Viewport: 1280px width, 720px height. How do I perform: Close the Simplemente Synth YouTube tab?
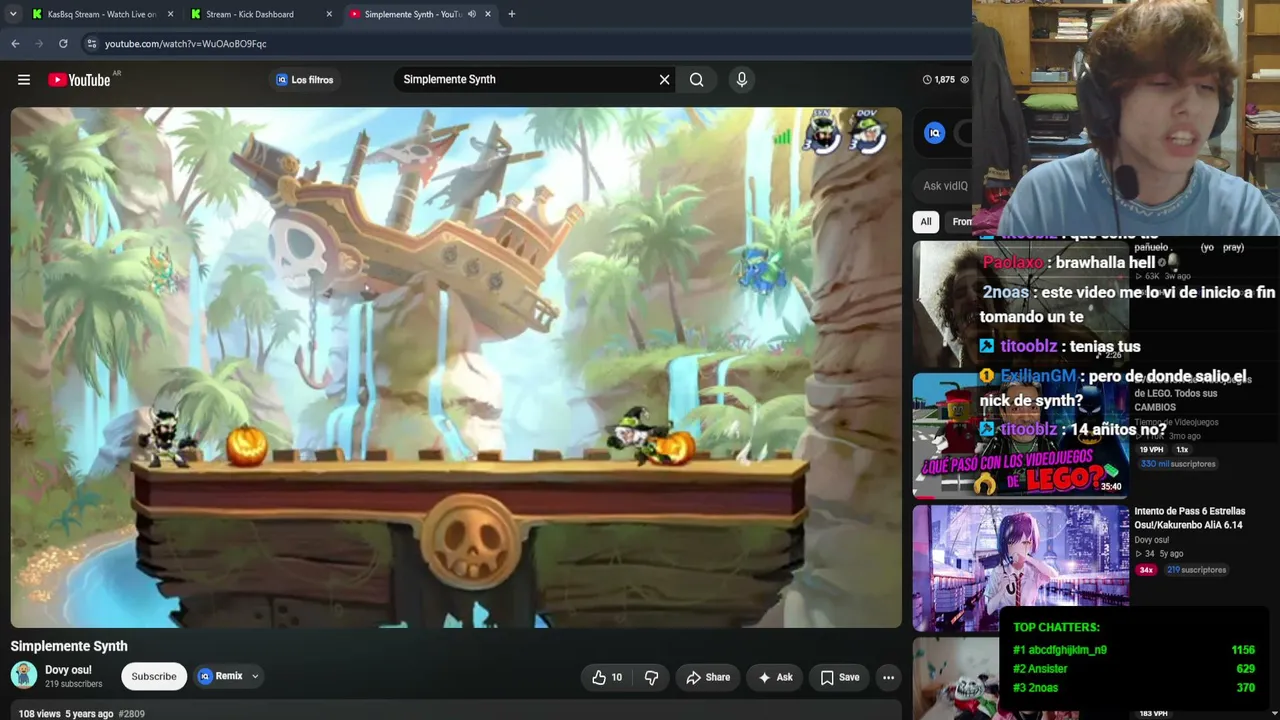(x=488, y=14)
